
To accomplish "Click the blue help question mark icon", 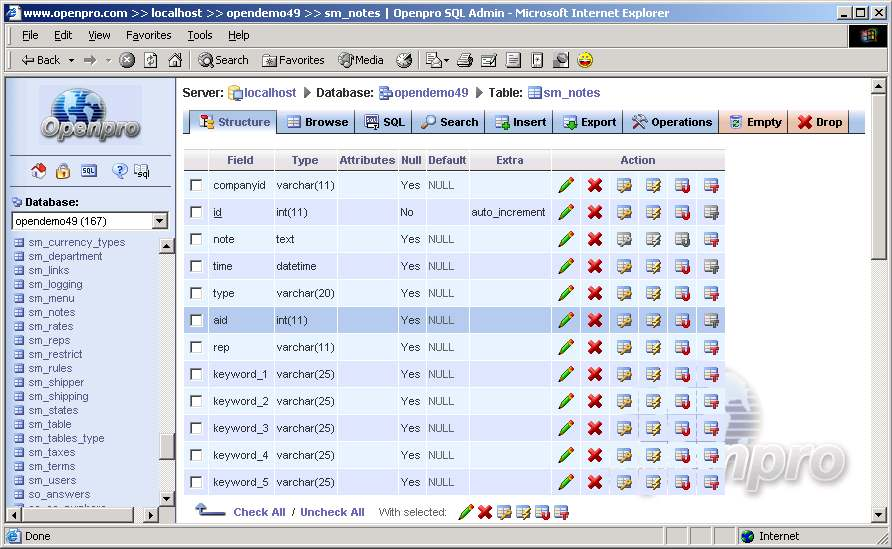I will click(x=119, y=171).
